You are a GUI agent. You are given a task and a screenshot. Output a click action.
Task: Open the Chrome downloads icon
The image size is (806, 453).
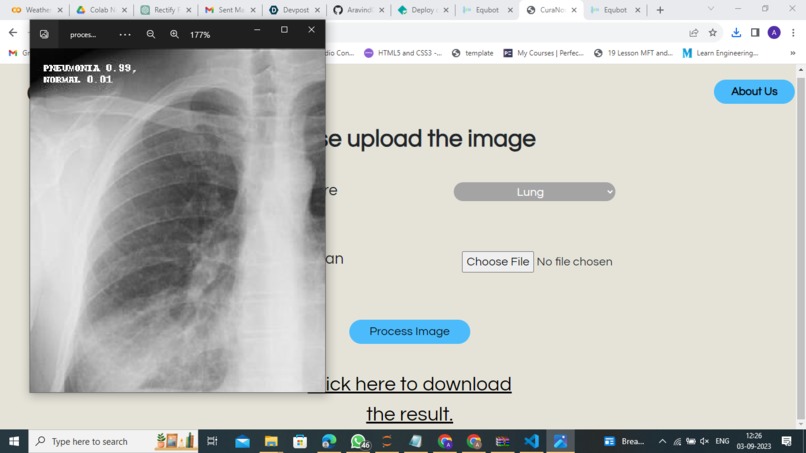pos(736,32)
